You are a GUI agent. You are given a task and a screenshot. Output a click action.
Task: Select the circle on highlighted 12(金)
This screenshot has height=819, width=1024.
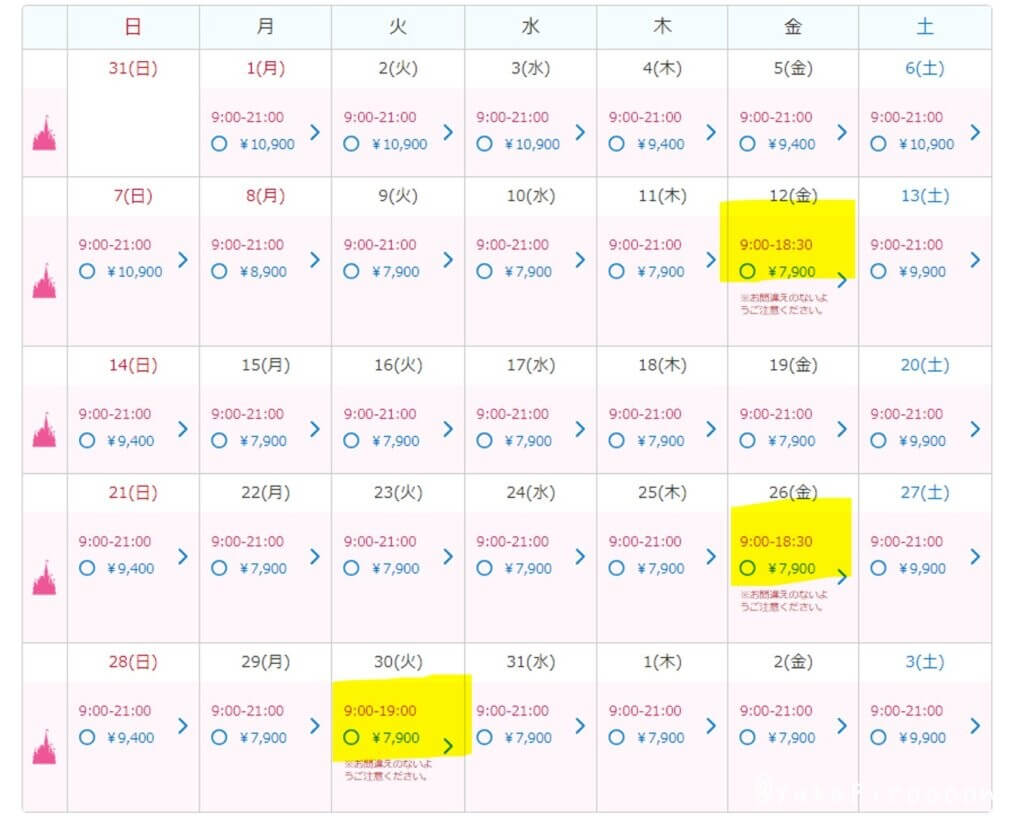click(747, 271)
